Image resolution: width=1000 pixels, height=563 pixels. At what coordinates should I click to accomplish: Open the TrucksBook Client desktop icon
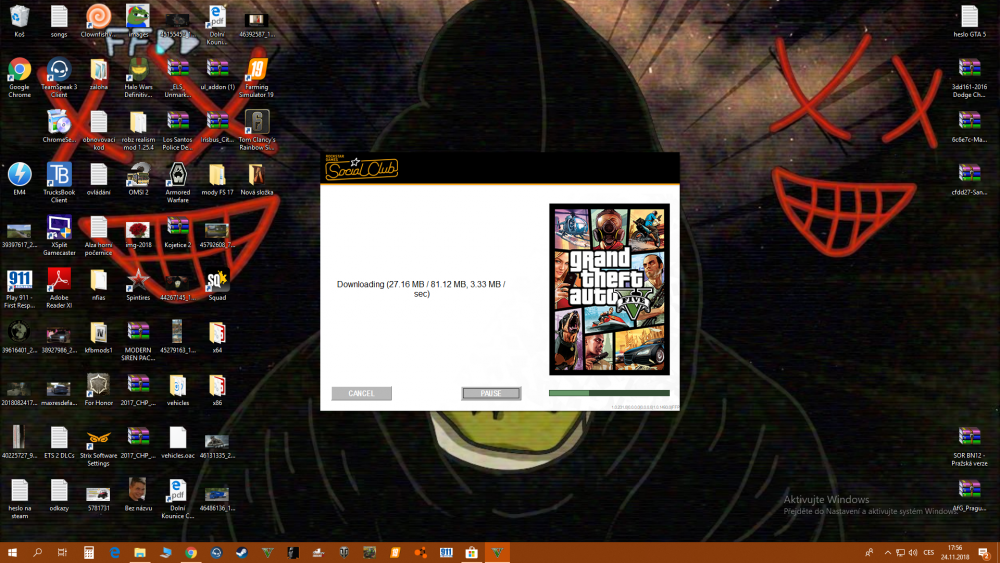pyautogui.click(x=59, y=182)
